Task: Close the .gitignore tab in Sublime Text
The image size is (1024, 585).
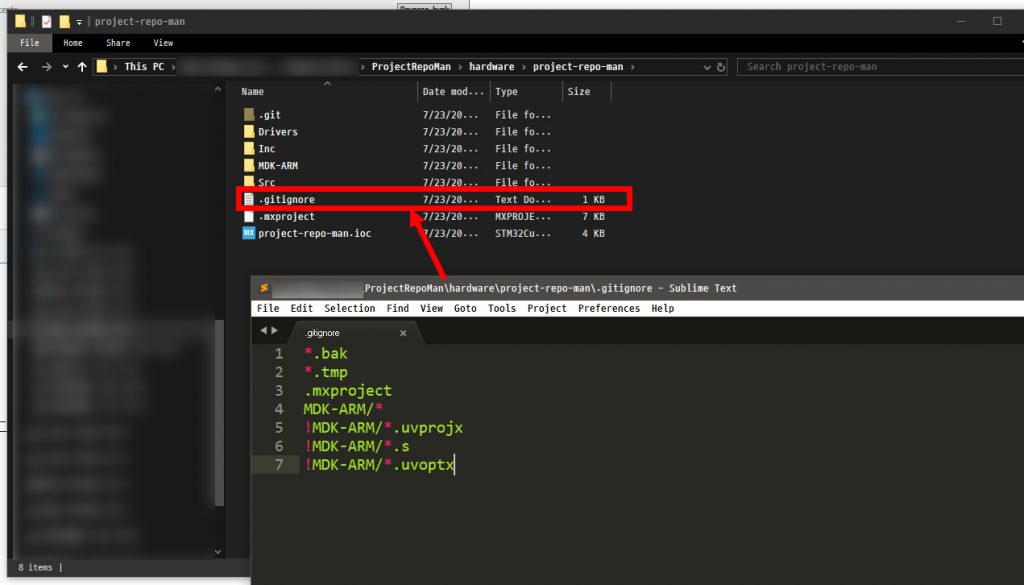Action: pyautogui.click(x=403, y=333)
